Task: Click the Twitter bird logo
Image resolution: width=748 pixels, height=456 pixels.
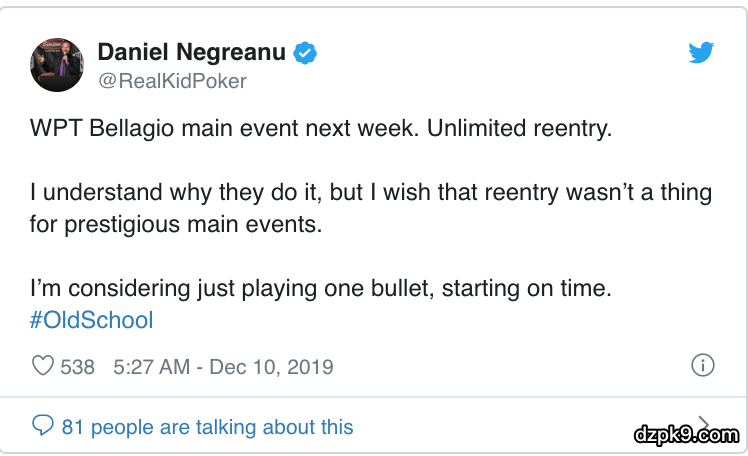Action: (x=702, y=54)
